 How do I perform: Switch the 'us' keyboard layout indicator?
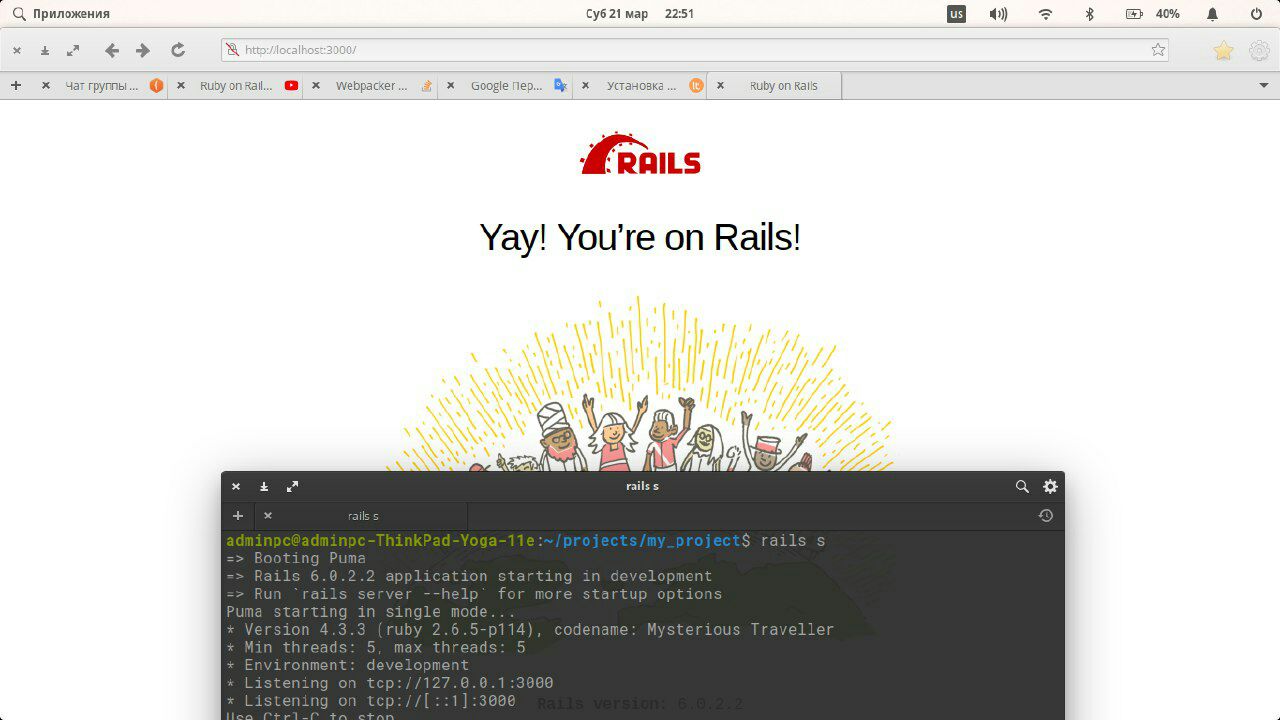(957, 14)
